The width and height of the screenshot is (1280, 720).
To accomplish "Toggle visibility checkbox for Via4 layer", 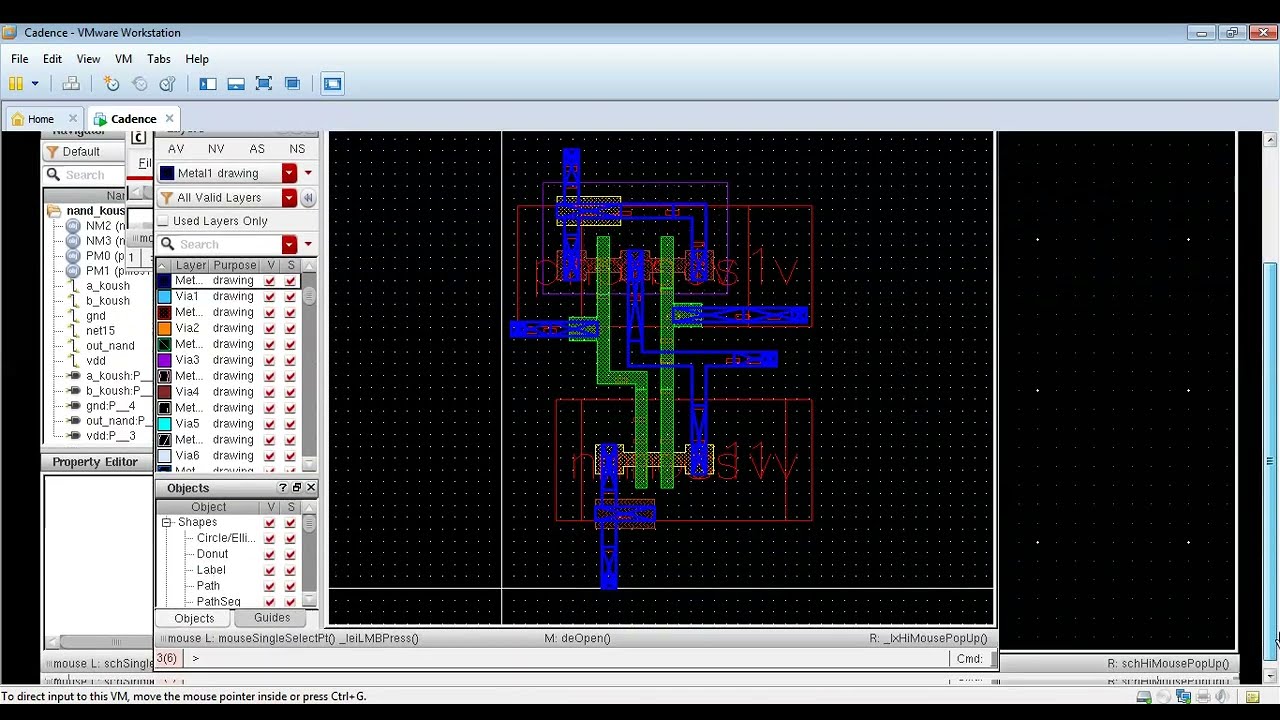I will (271, 392).
